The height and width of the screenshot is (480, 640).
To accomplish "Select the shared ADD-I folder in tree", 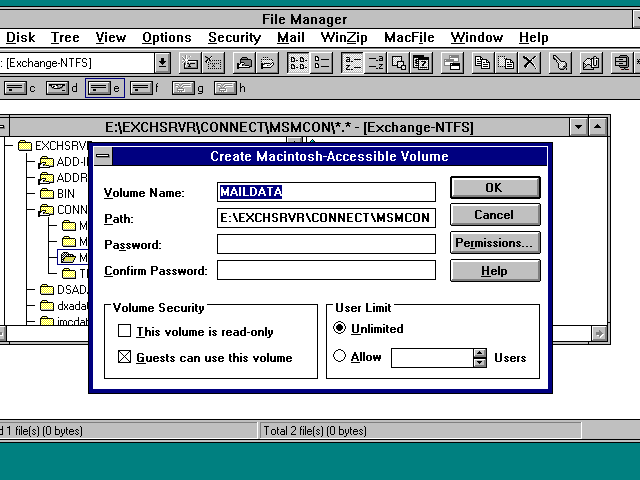I will point(63,162).
